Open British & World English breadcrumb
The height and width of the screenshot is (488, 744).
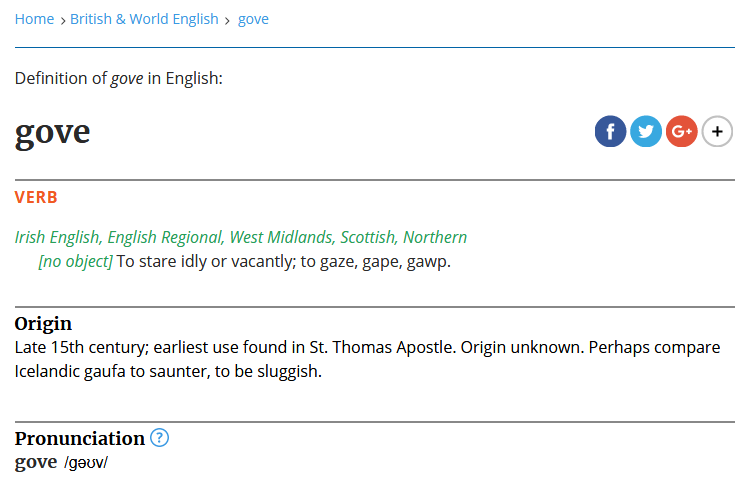click(144, 19)
